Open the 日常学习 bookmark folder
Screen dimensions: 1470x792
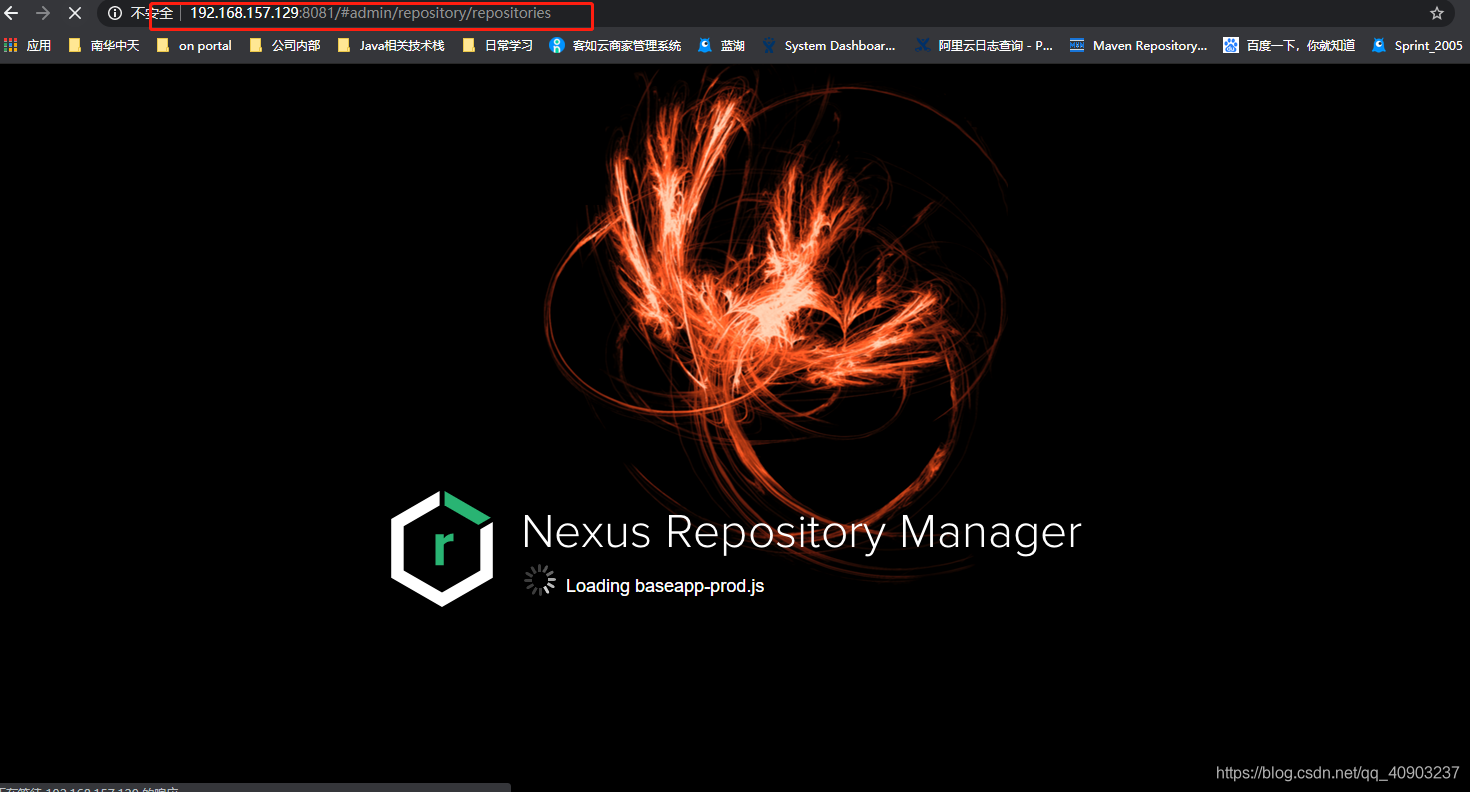498,45
